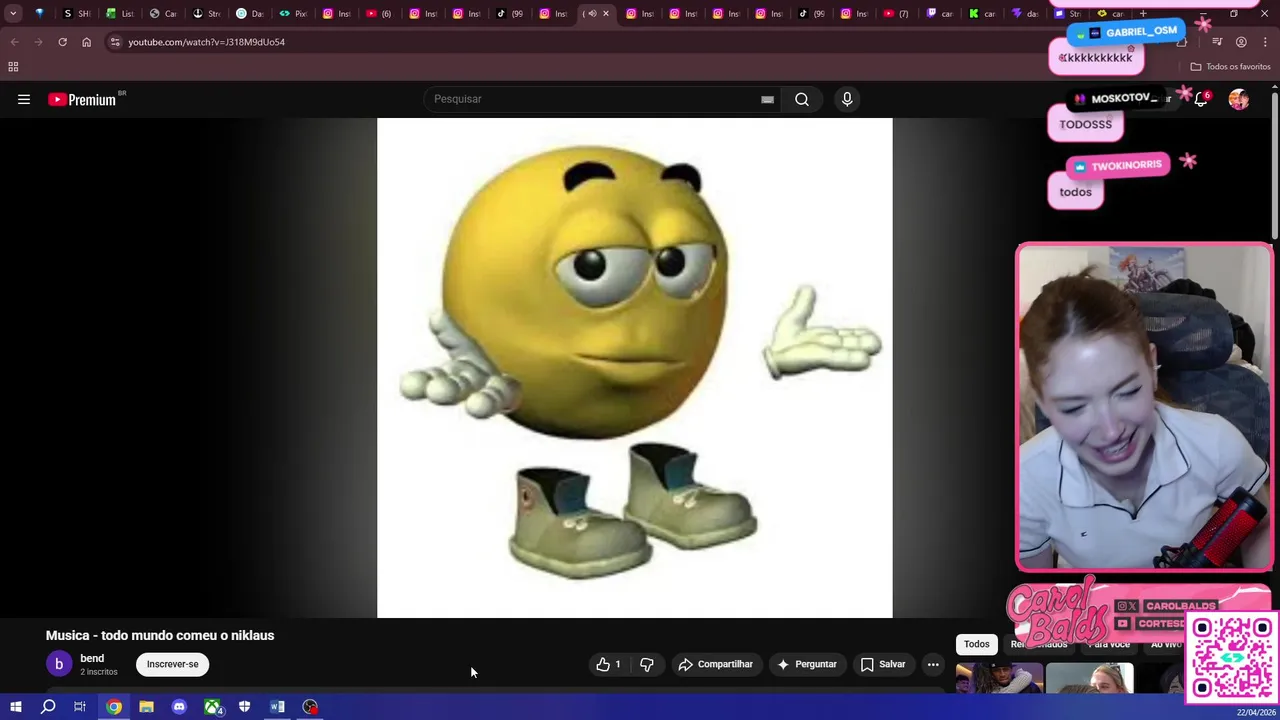Image resolution: width=1280 pixels, height=720 pixels.
Task: Open second recommended video thumbnail with blonde person
Action: pyautogui.click(x=1090, y=678)
